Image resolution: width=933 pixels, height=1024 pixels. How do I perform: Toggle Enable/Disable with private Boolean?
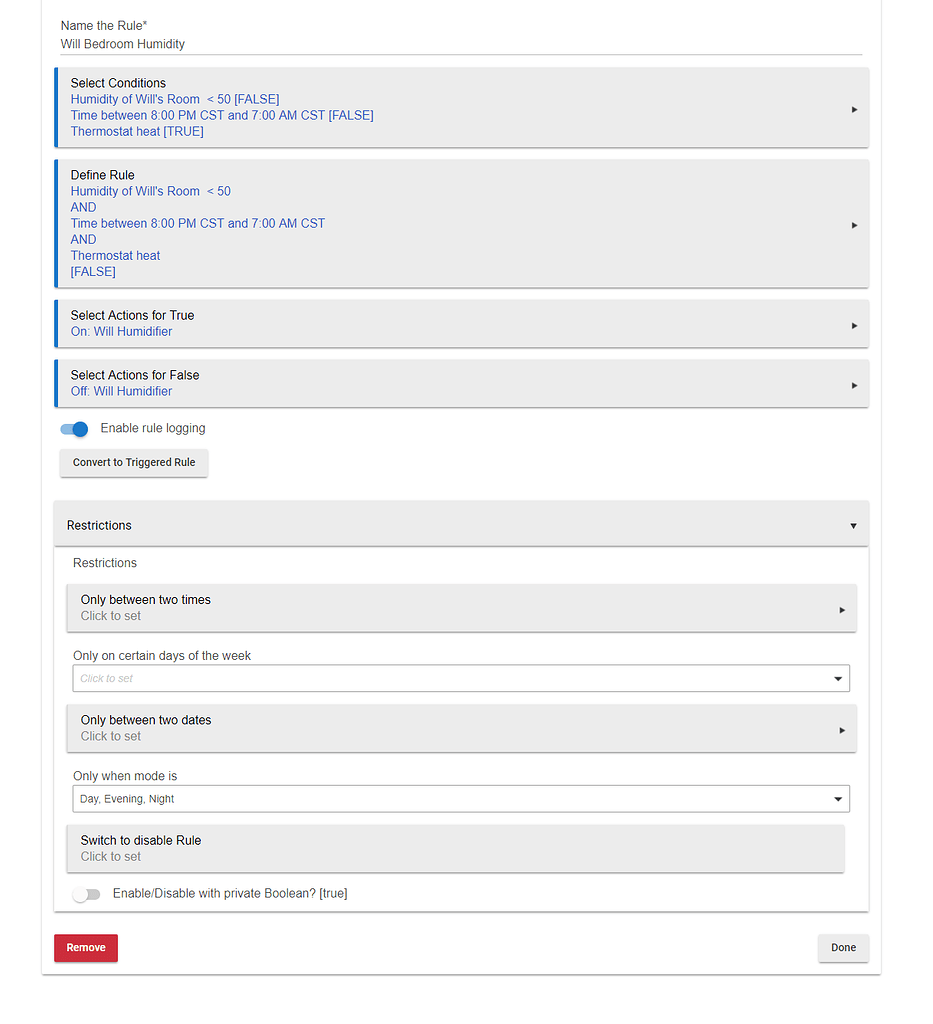[86, 894]
